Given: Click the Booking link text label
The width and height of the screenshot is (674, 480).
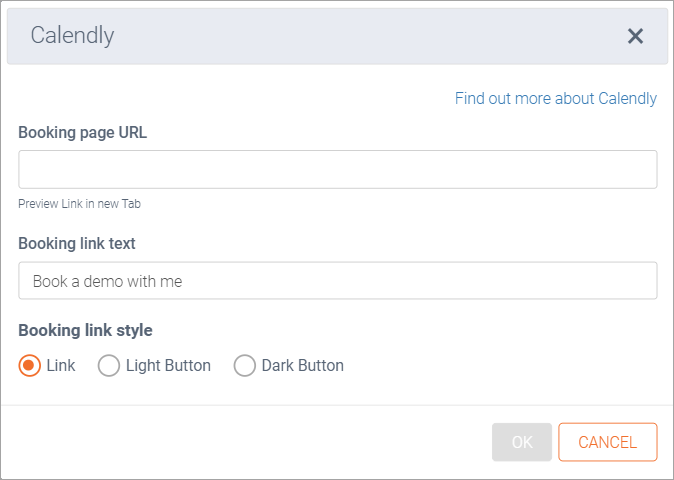Looking at the screenshot, I should [x=77, y=243].
